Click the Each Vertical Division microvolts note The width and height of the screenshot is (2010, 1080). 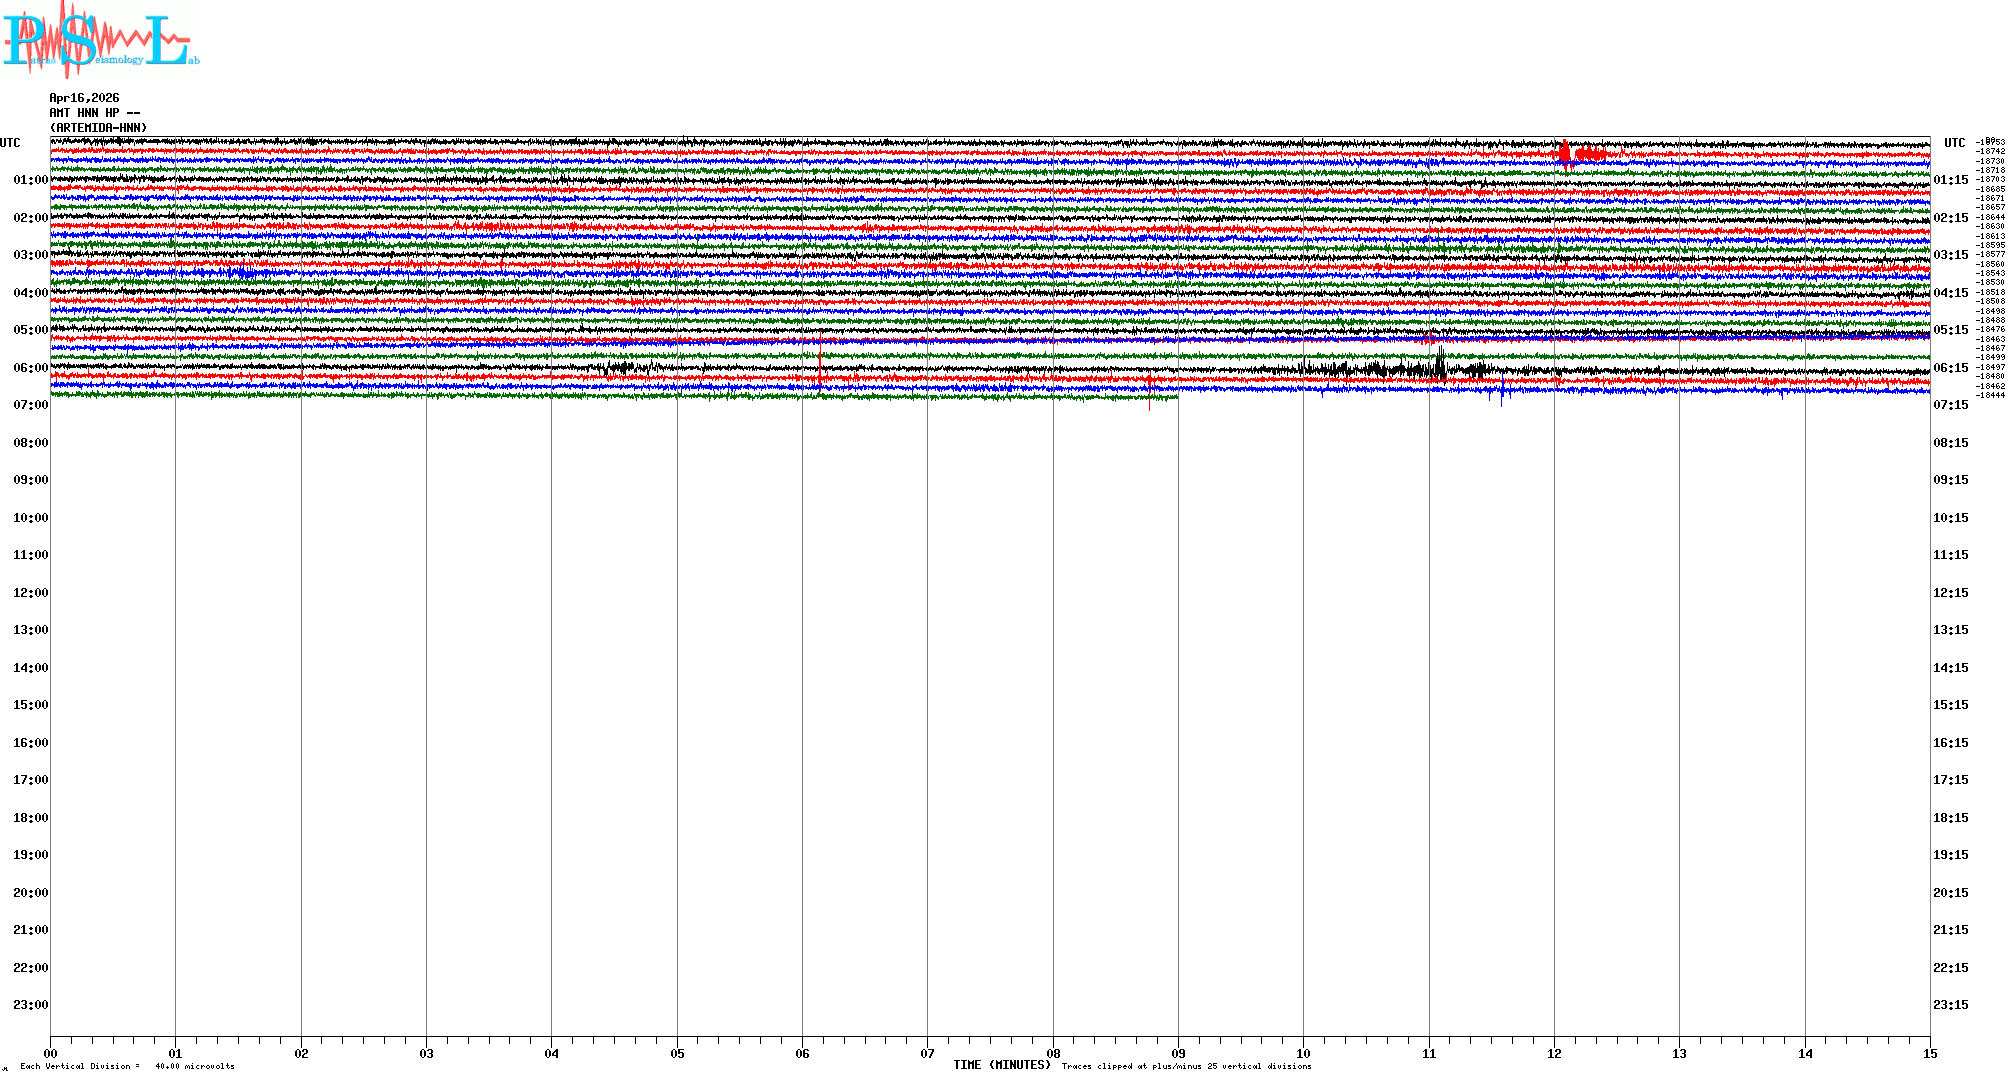click(x=127, y=1066)
